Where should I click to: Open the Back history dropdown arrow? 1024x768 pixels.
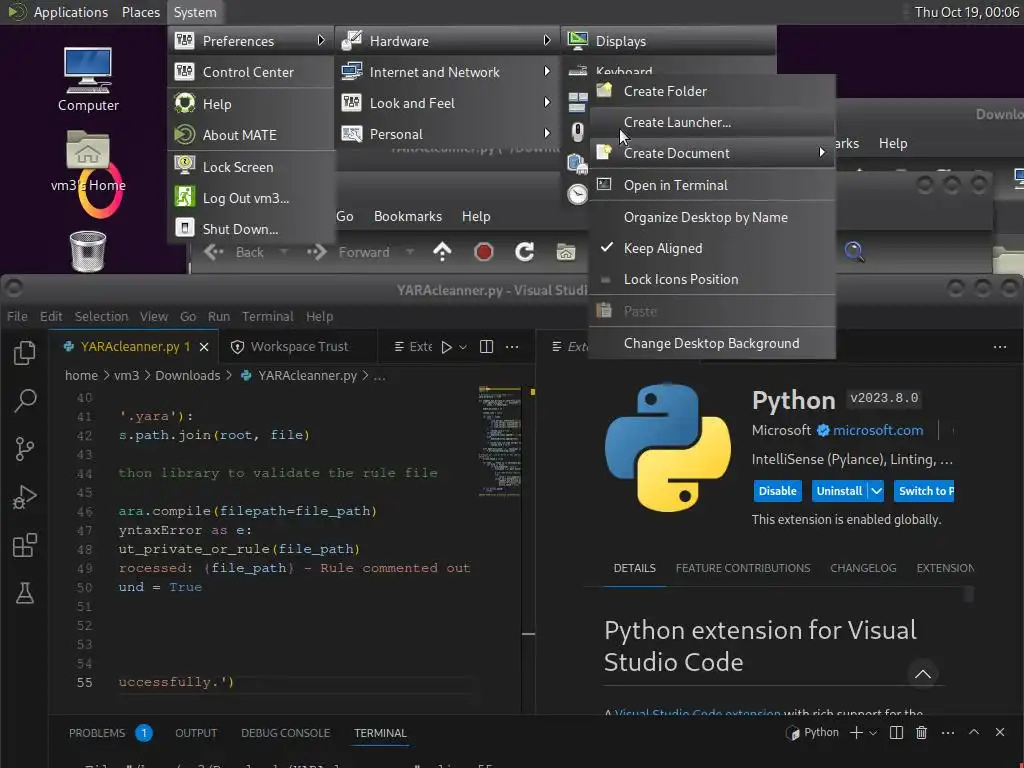(283, 252)
